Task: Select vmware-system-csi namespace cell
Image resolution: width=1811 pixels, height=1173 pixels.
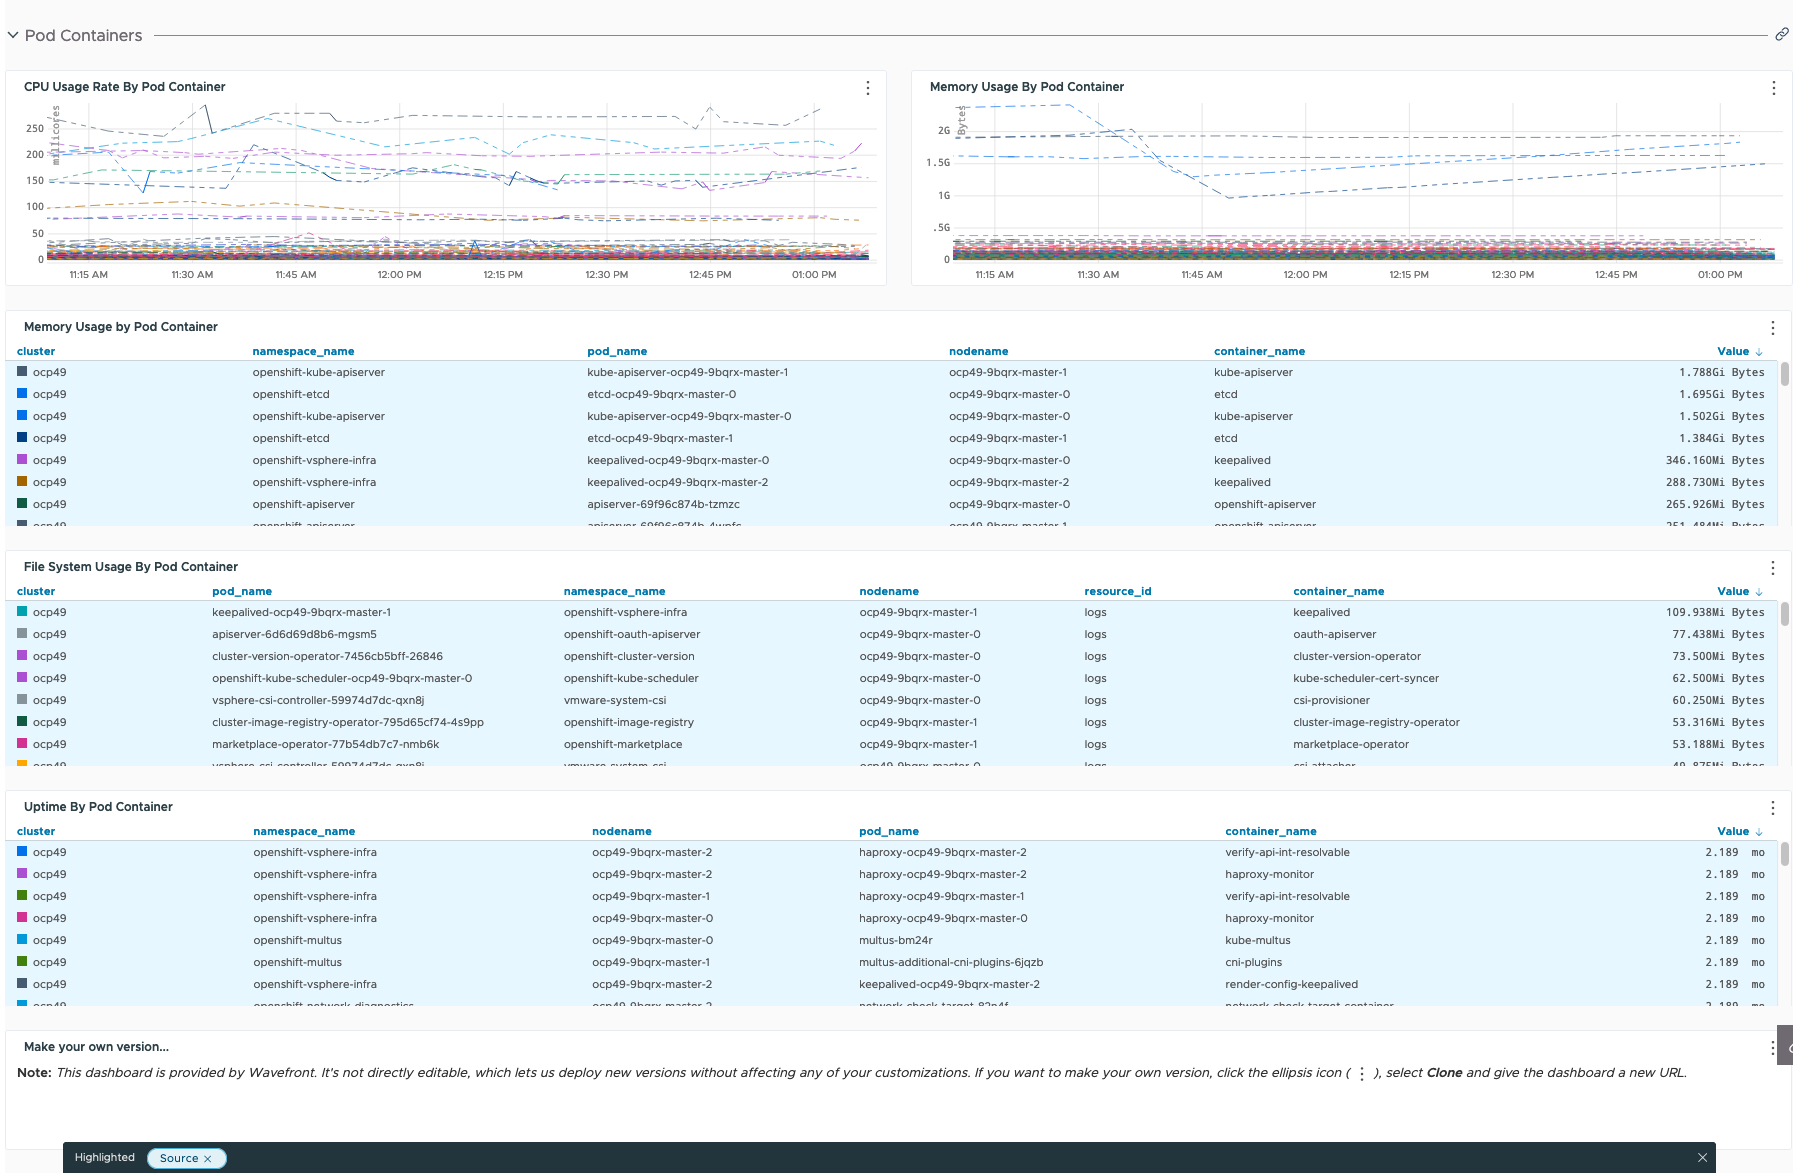Action: 615,701
